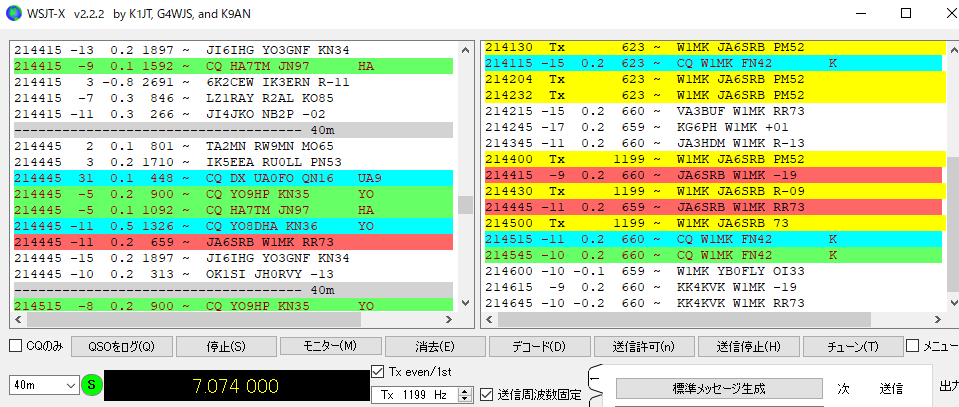Click left pane vertical scrollbar up arrow
The image size is (959, 407).
pyautogui.click(x=465, y=50)
